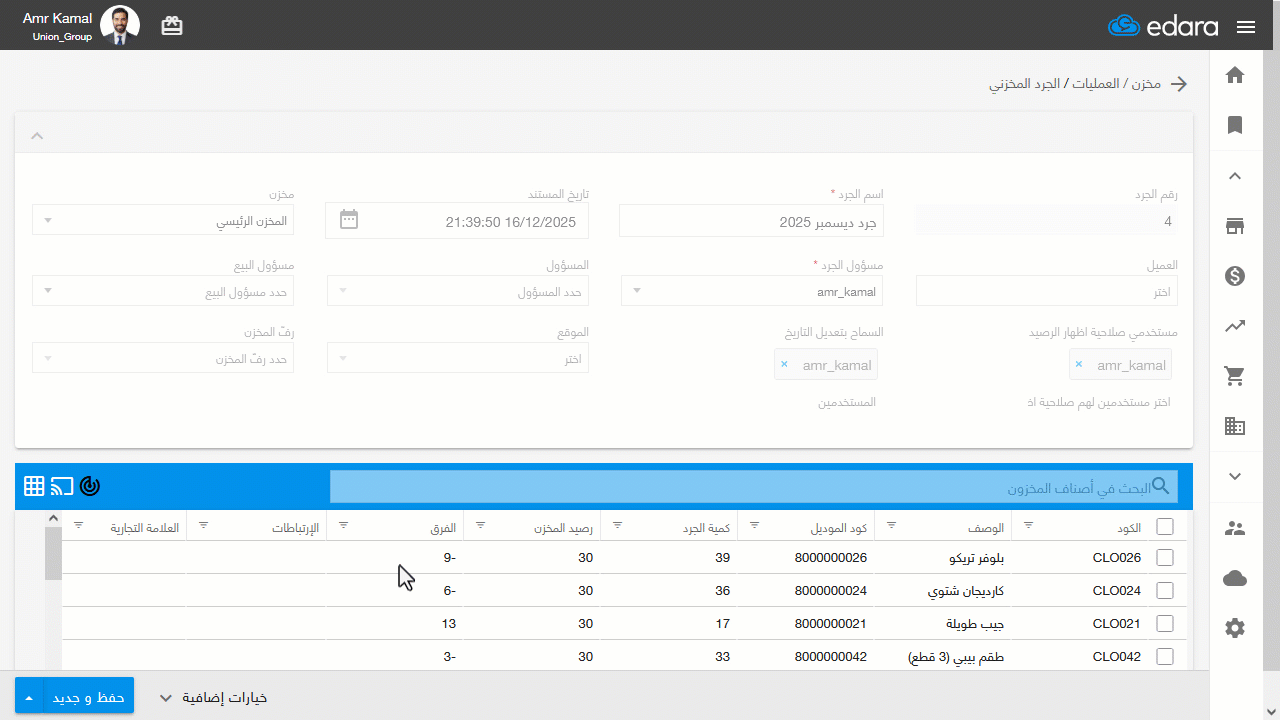Open the gift box icon

pyautogui.click(x=172, y=26)
